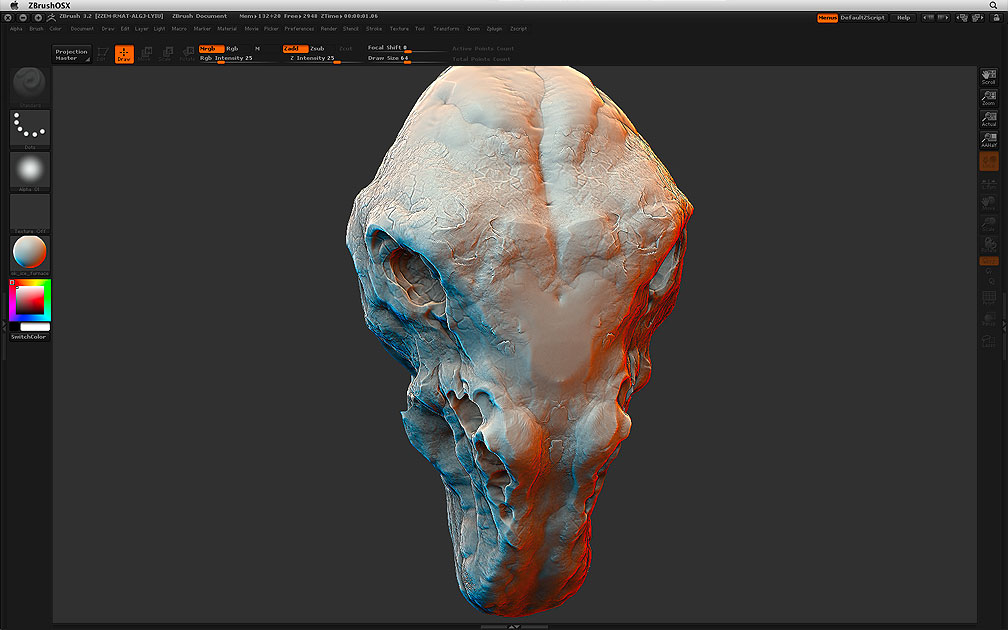Select the Scroll canvas tool
This screenshot has height=630, width=1008.
point(989,76)
